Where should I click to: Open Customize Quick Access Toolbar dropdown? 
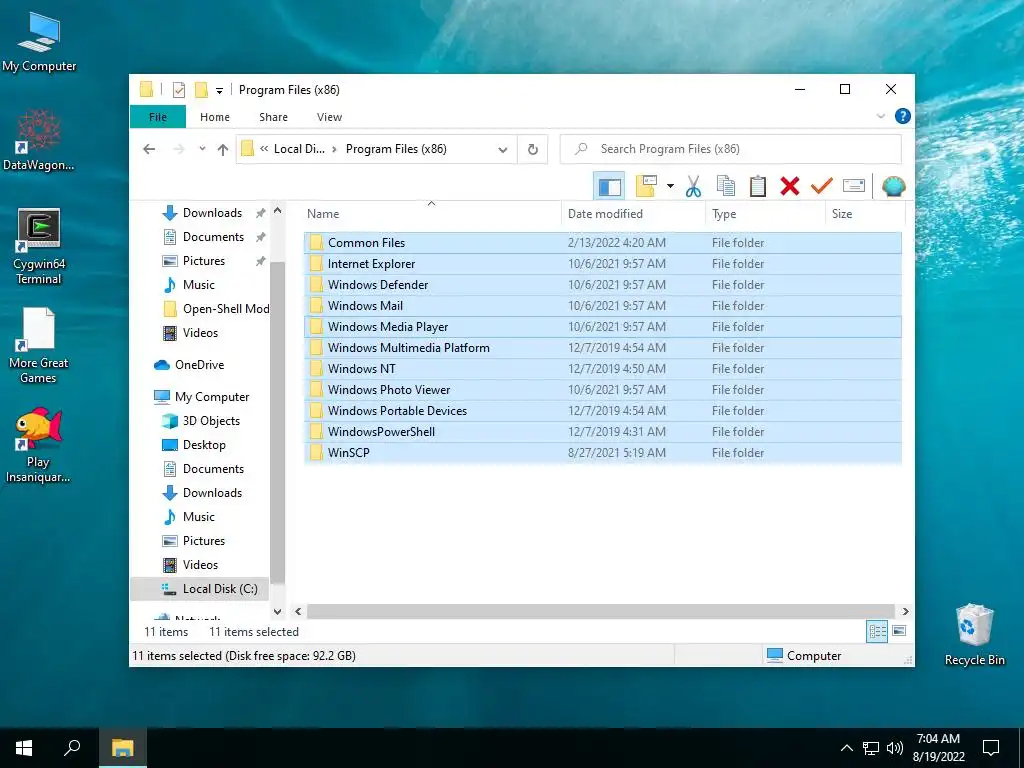coord(219,90)
